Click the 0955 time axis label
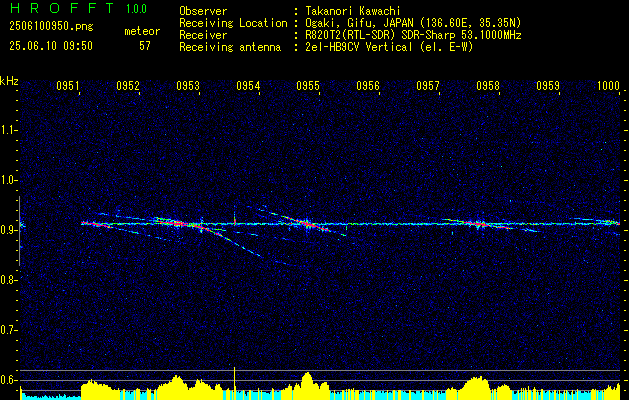 (x=308, y=85)
